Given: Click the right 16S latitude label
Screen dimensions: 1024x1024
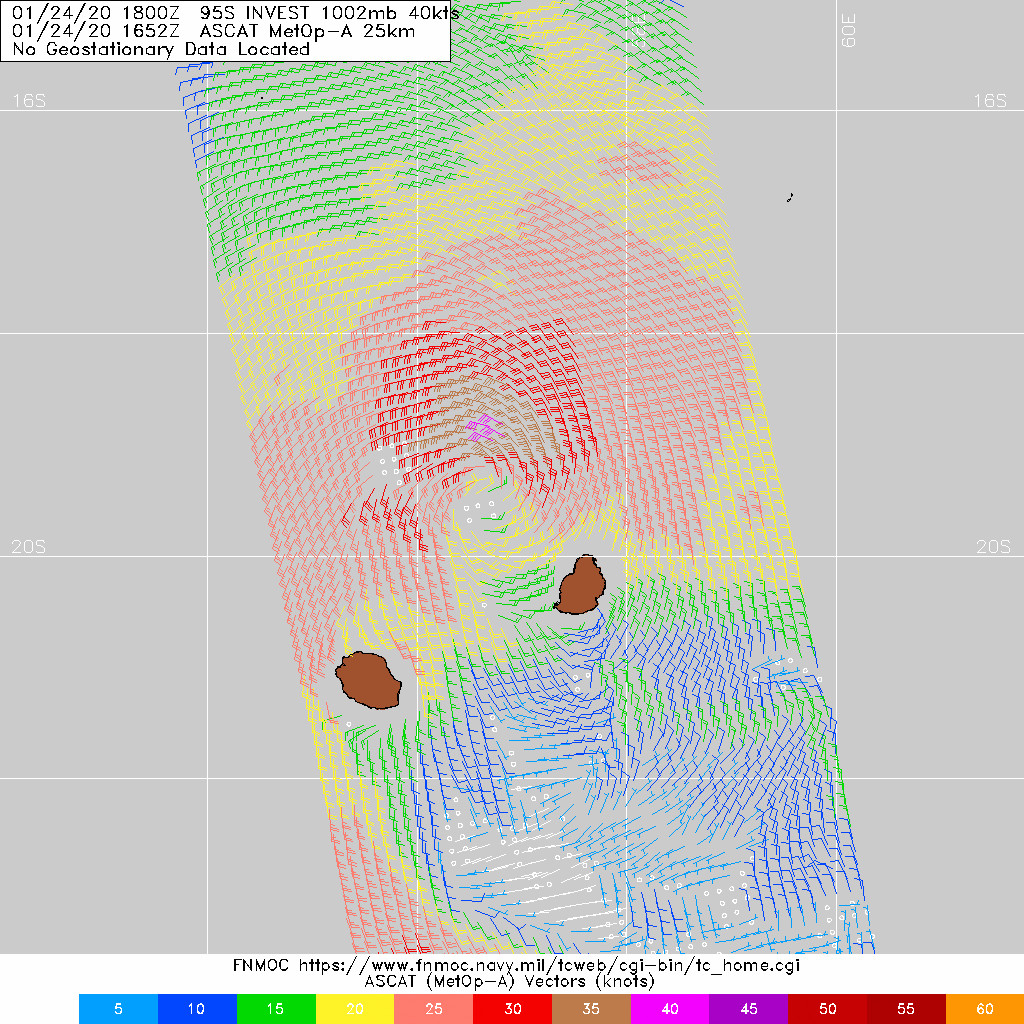Looking at the screenshot, I should point(989,100).
